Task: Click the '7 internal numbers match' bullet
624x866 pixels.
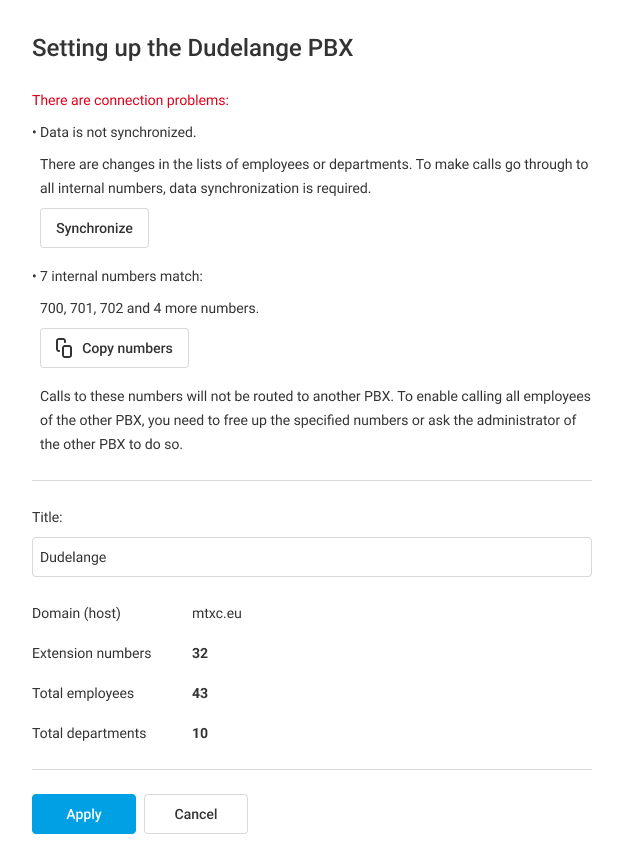Action: click(120, 276)
